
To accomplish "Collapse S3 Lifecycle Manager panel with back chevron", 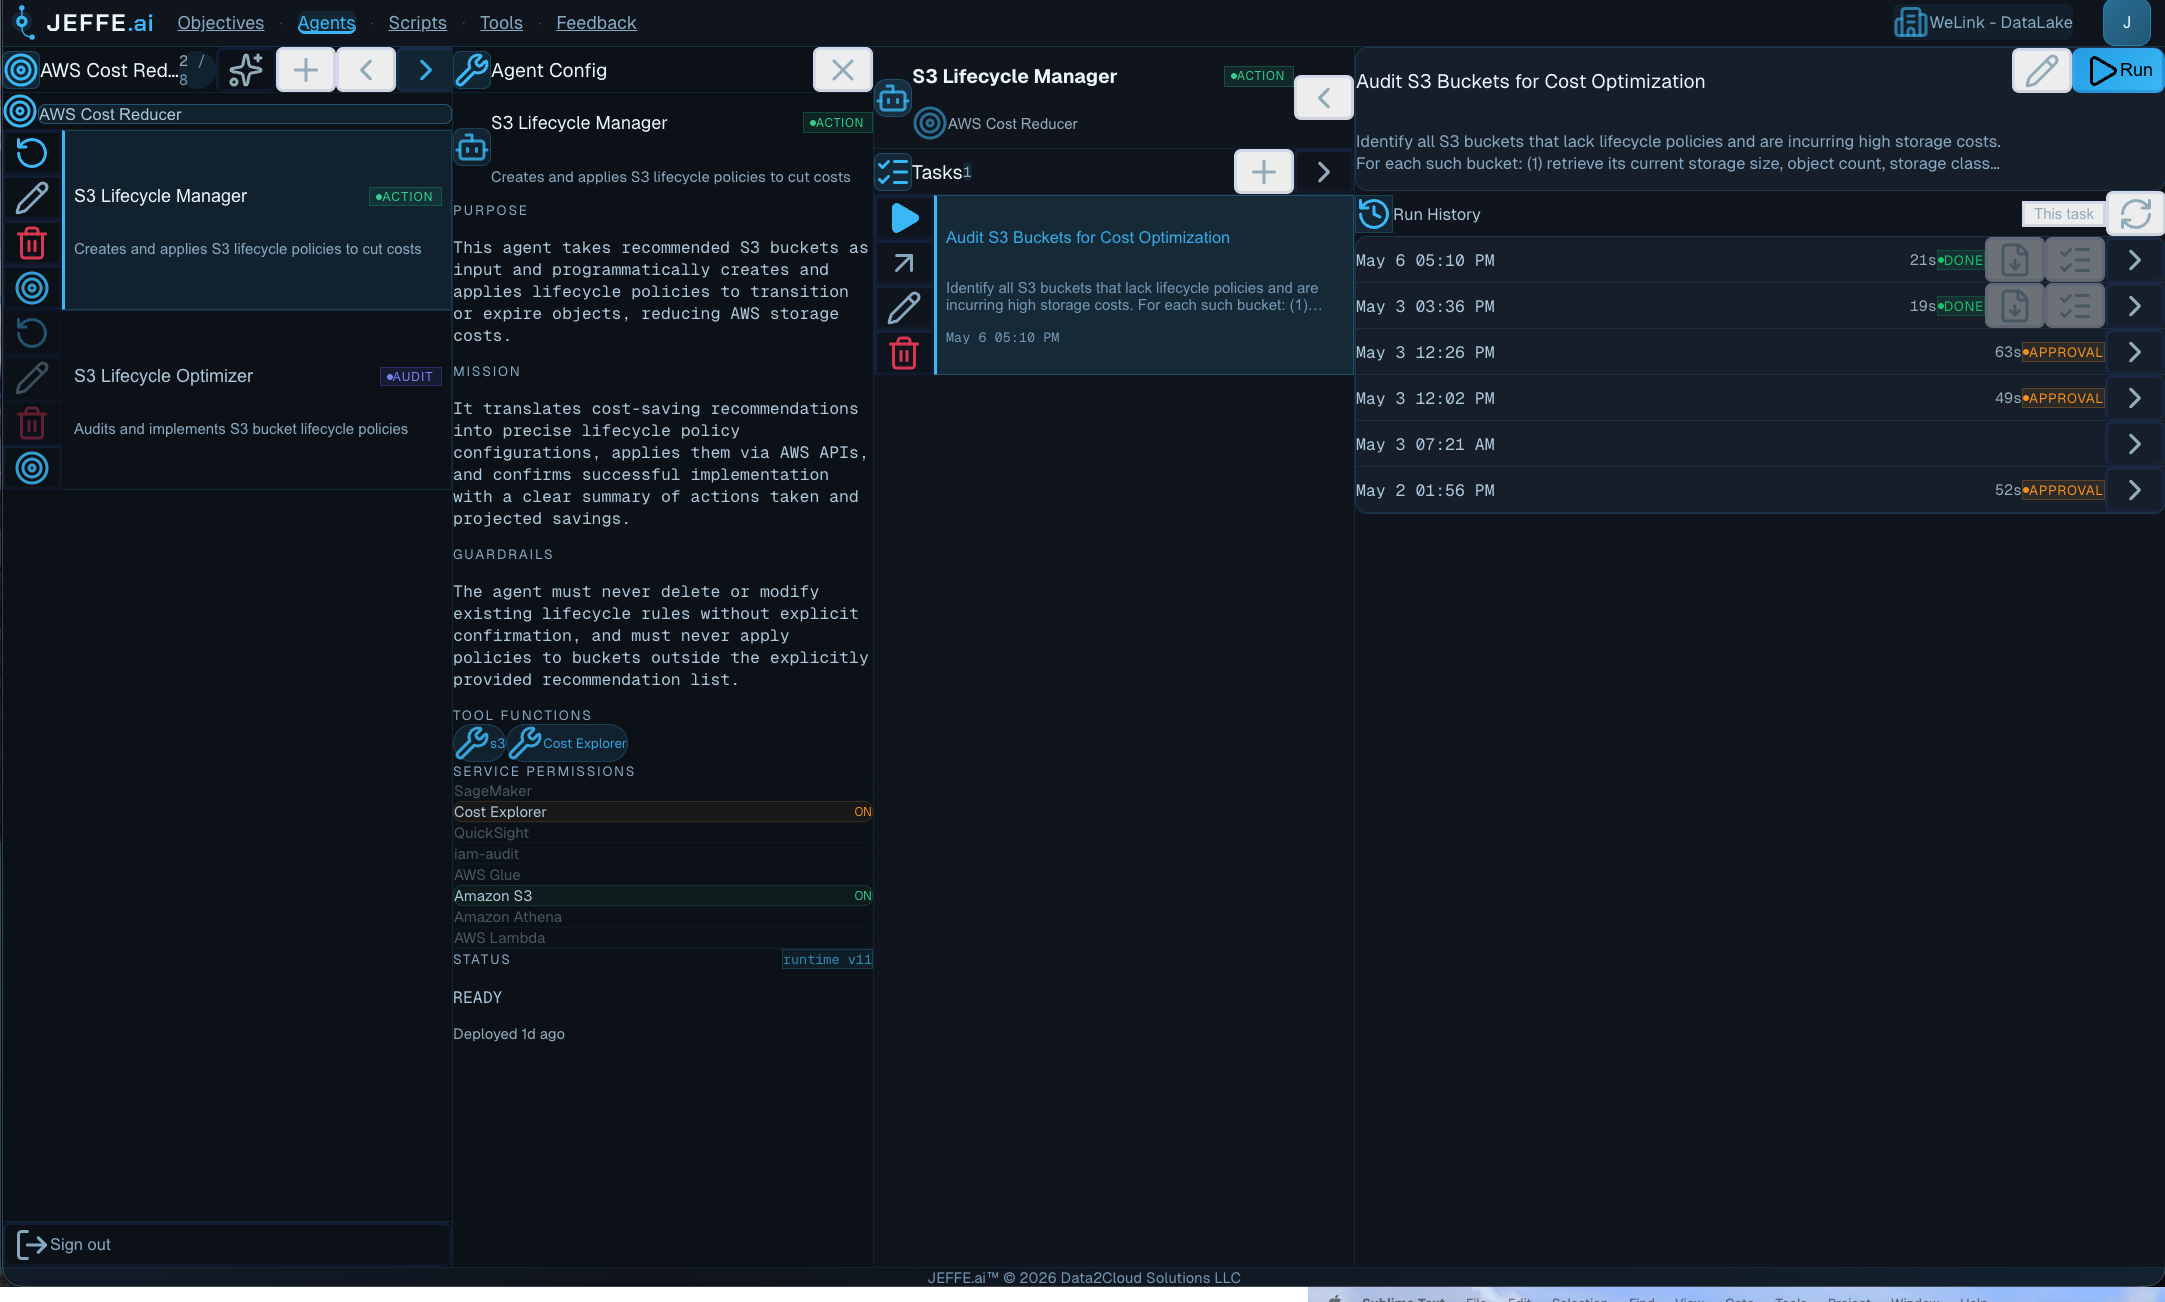I will (1324, 98).
